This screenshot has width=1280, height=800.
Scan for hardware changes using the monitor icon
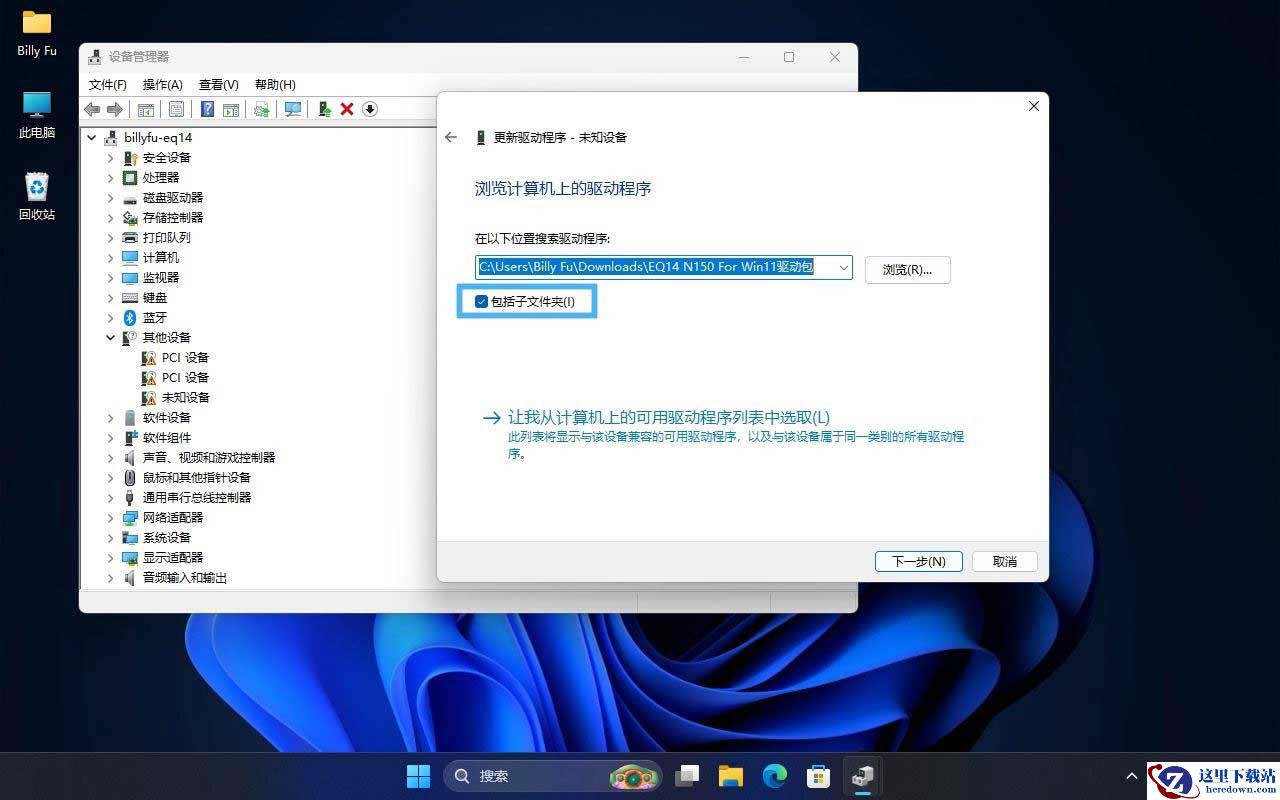pyautogui.click(x=293, y=109)
